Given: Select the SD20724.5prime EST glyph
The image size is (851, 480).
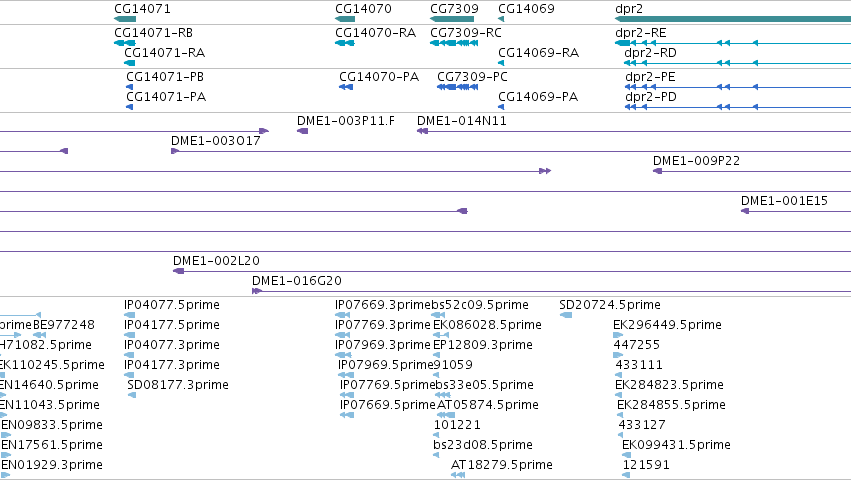Looking at the screenshot, I should coord(566,315).
